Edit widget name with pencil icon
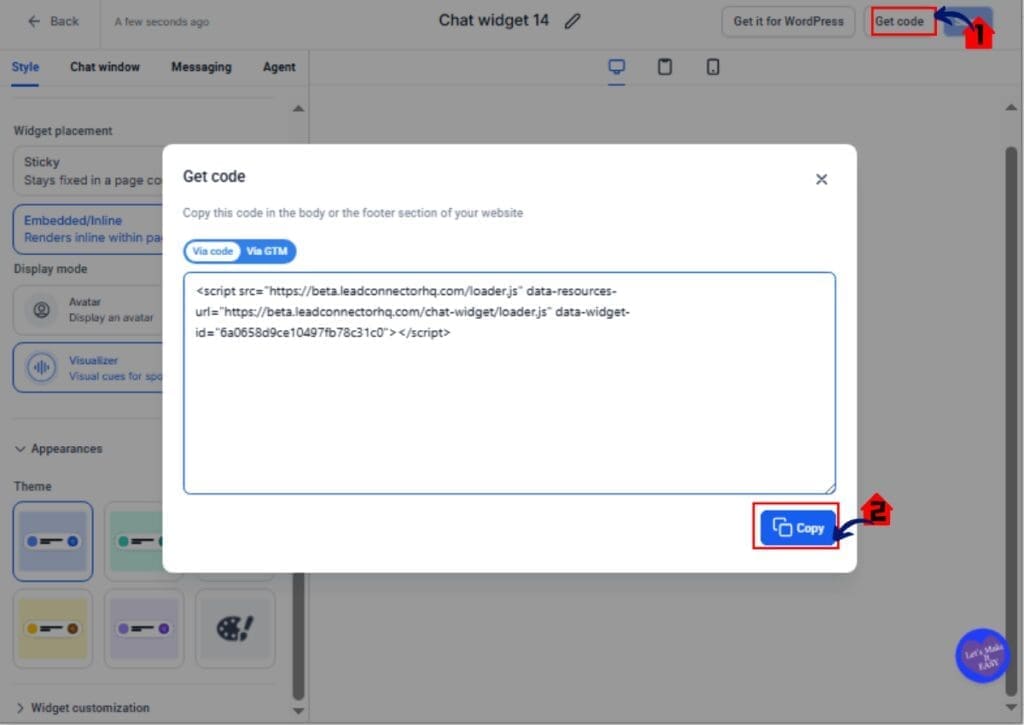This screenshot has width=1024, height=725. (572, 22)
